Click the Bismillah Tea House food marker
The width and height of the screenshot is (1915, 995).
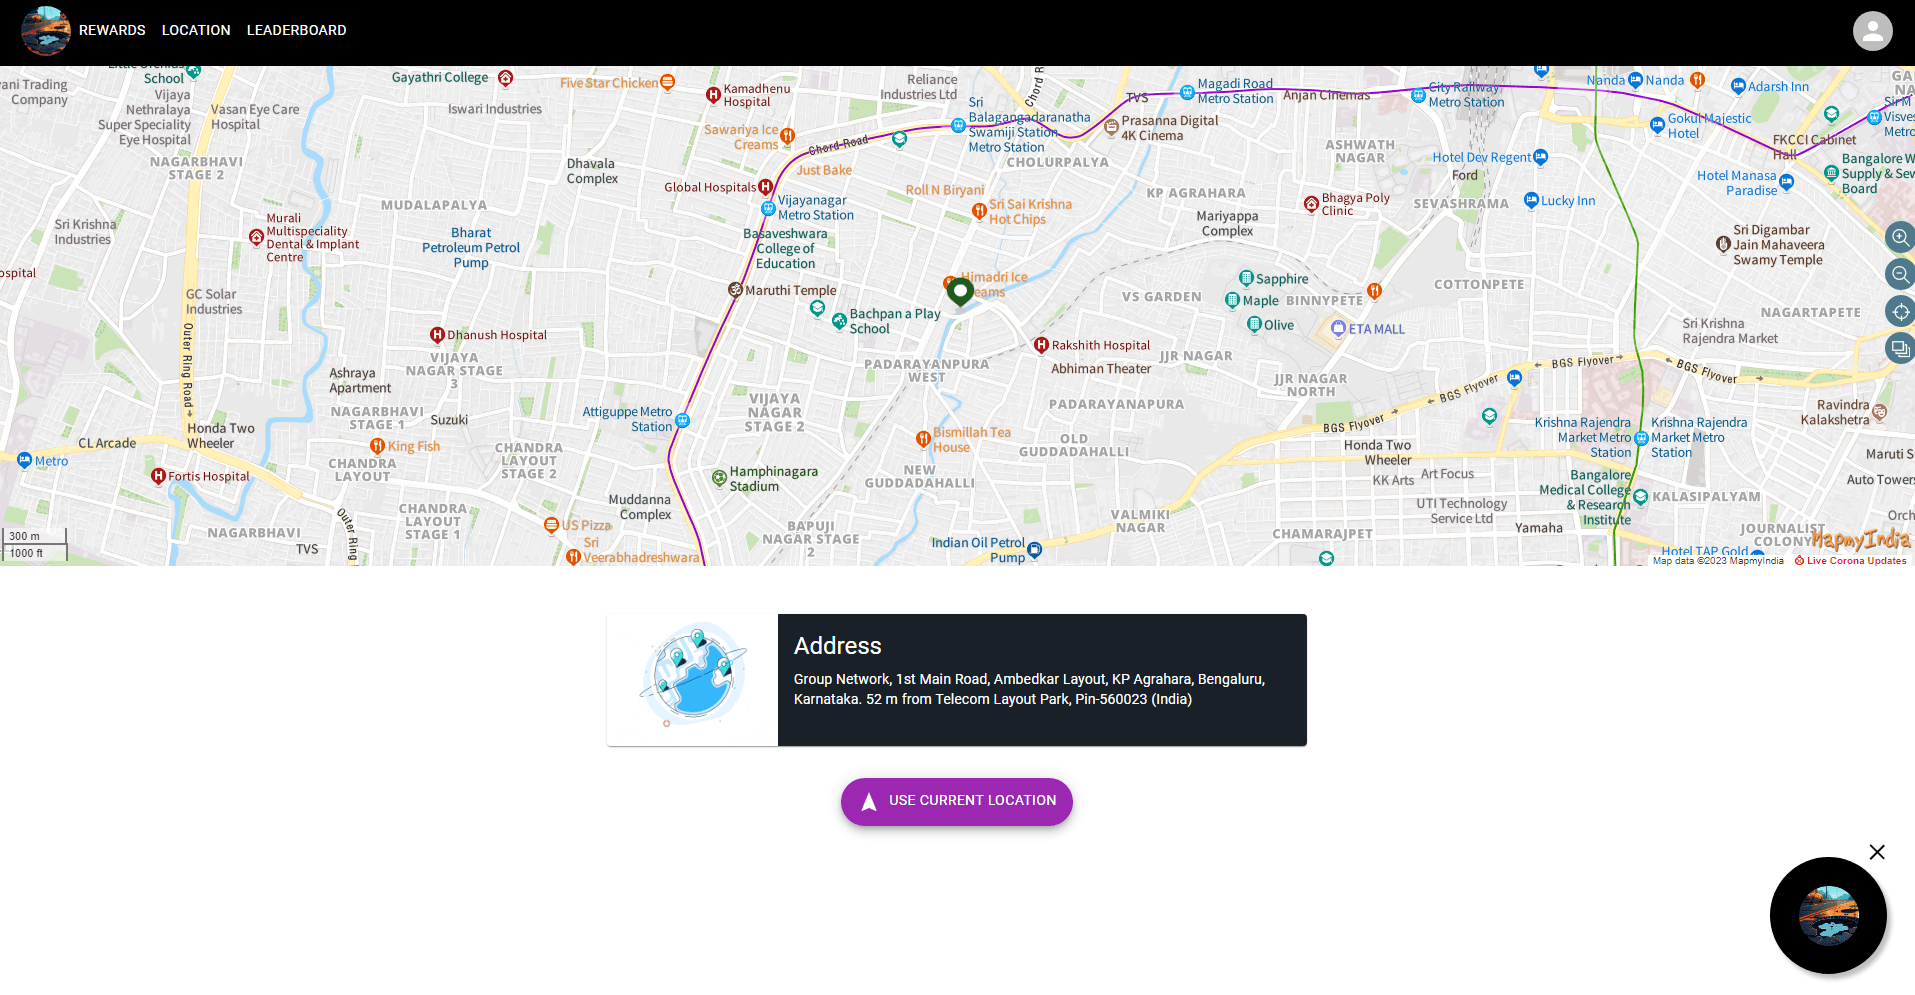(x=922, y=438)
